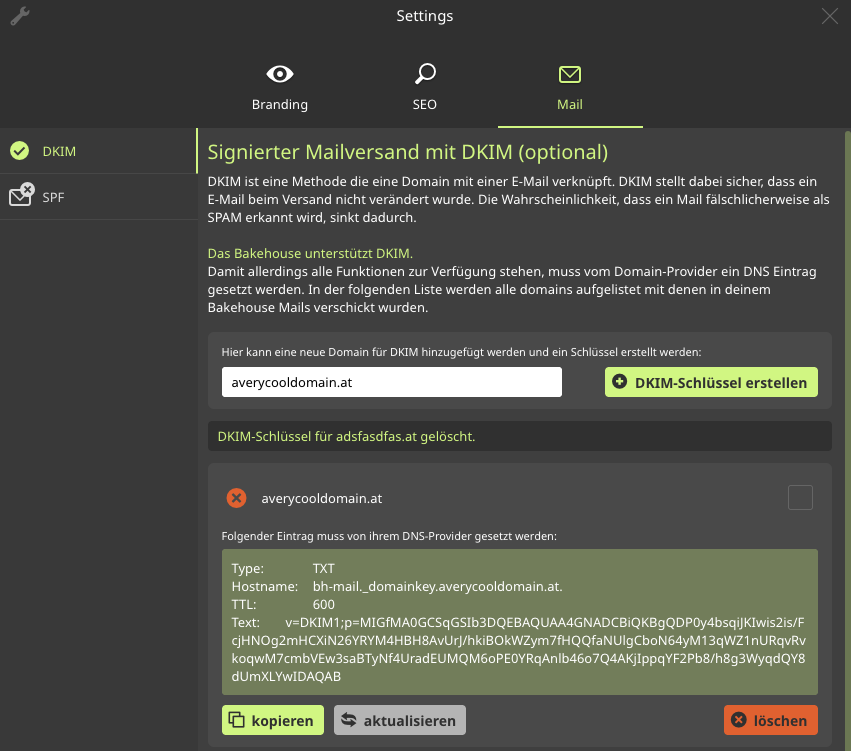This screenshot has width=851, height=751.
Task: Copy the DNS entry with kopieren
Action: 273,720
